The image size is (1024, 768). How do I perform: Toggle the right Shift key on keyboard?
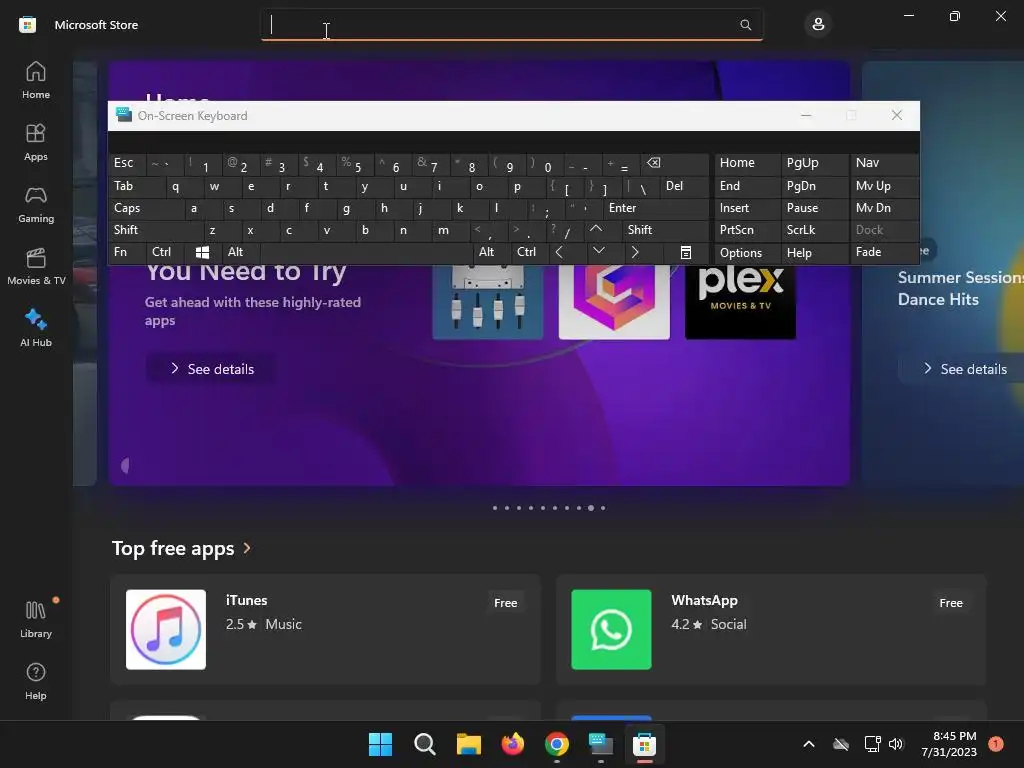[665, 229]
